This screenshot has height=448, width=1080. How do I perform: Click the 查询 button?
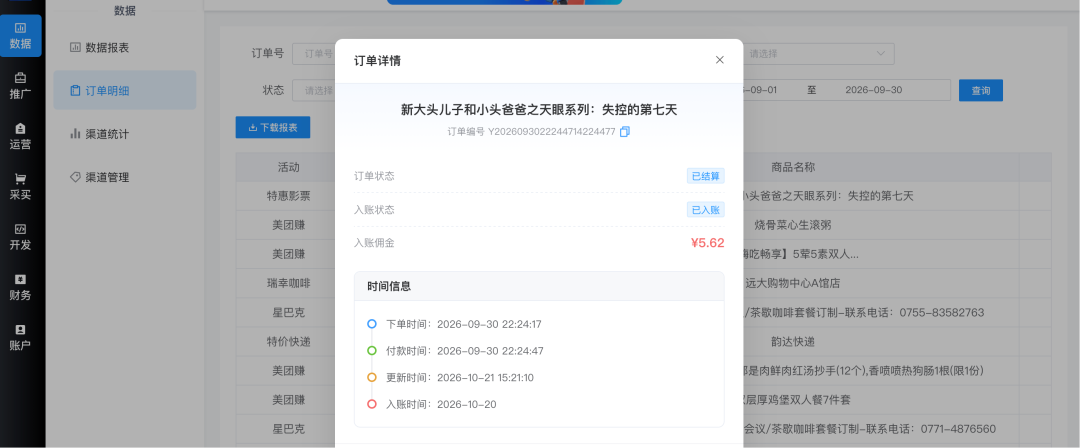[981, 90]
